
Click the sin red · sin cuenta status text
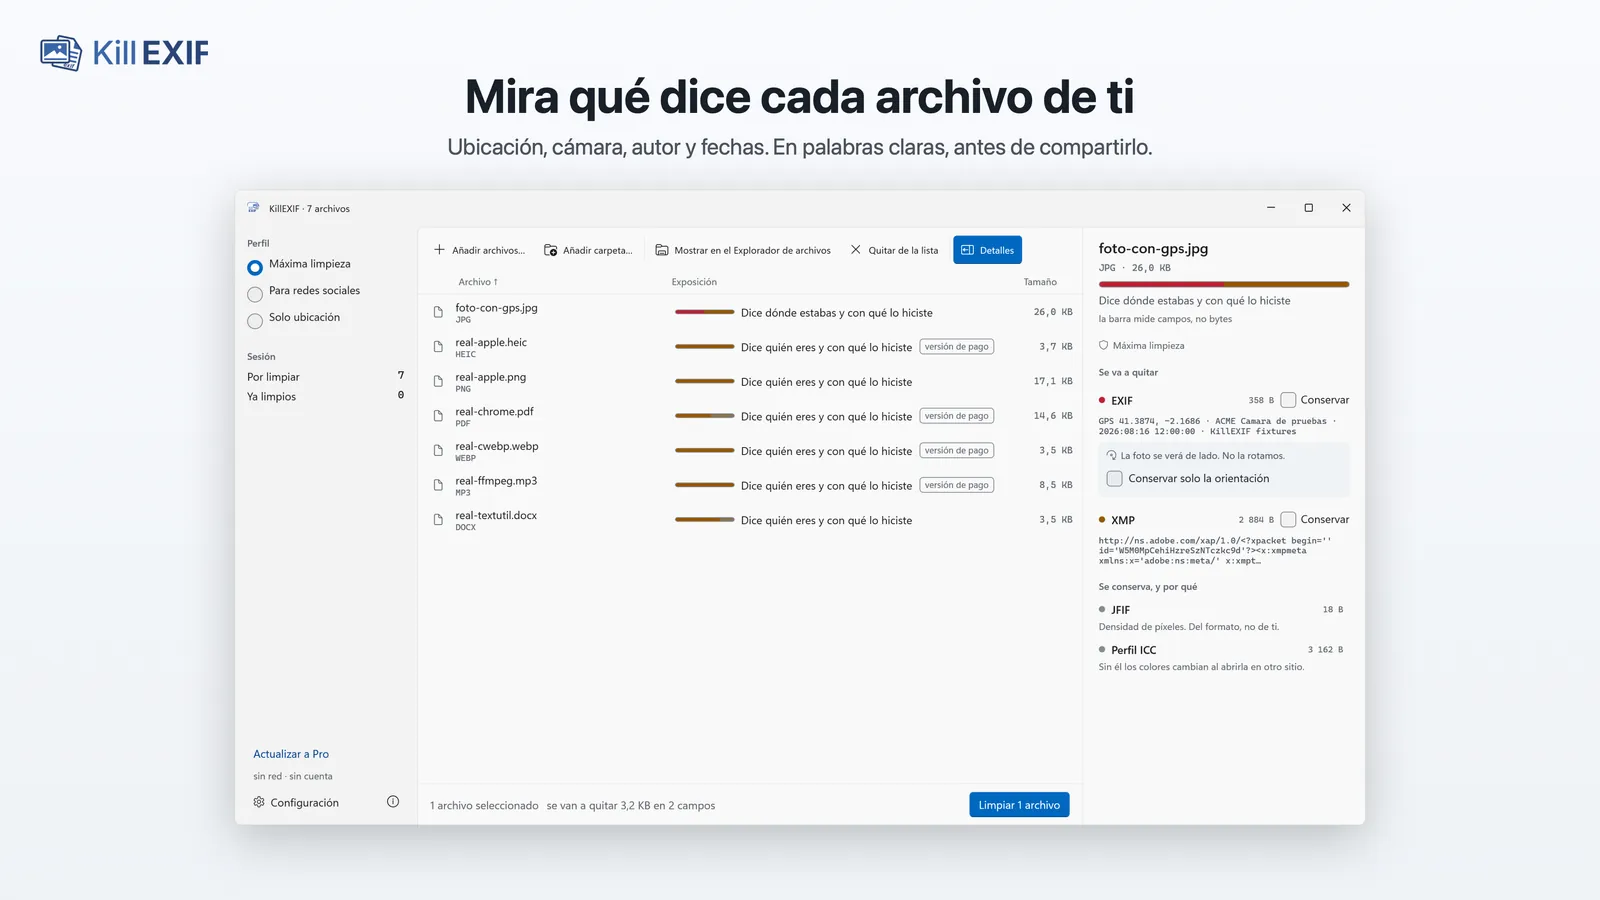tap(293, 776)
